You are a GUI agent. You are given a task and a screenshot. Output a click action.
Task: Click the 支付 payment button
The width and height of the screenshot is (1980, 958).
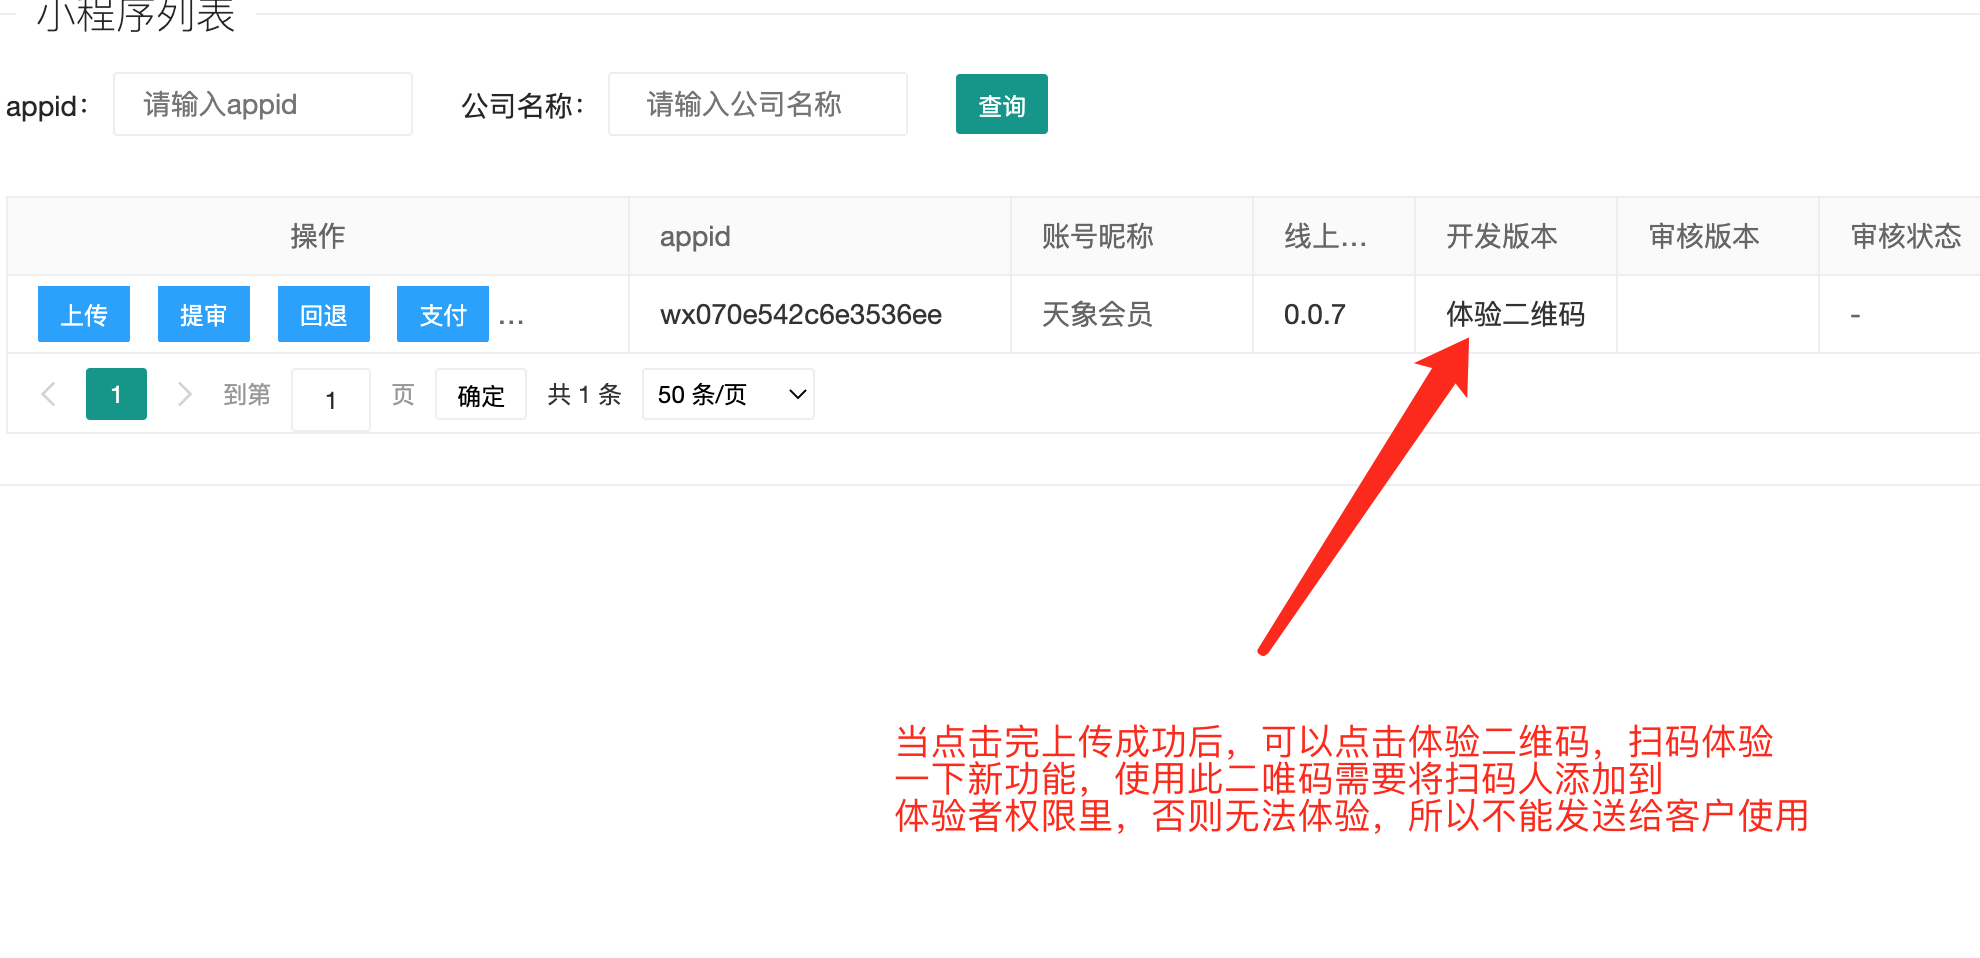[442, 315]
